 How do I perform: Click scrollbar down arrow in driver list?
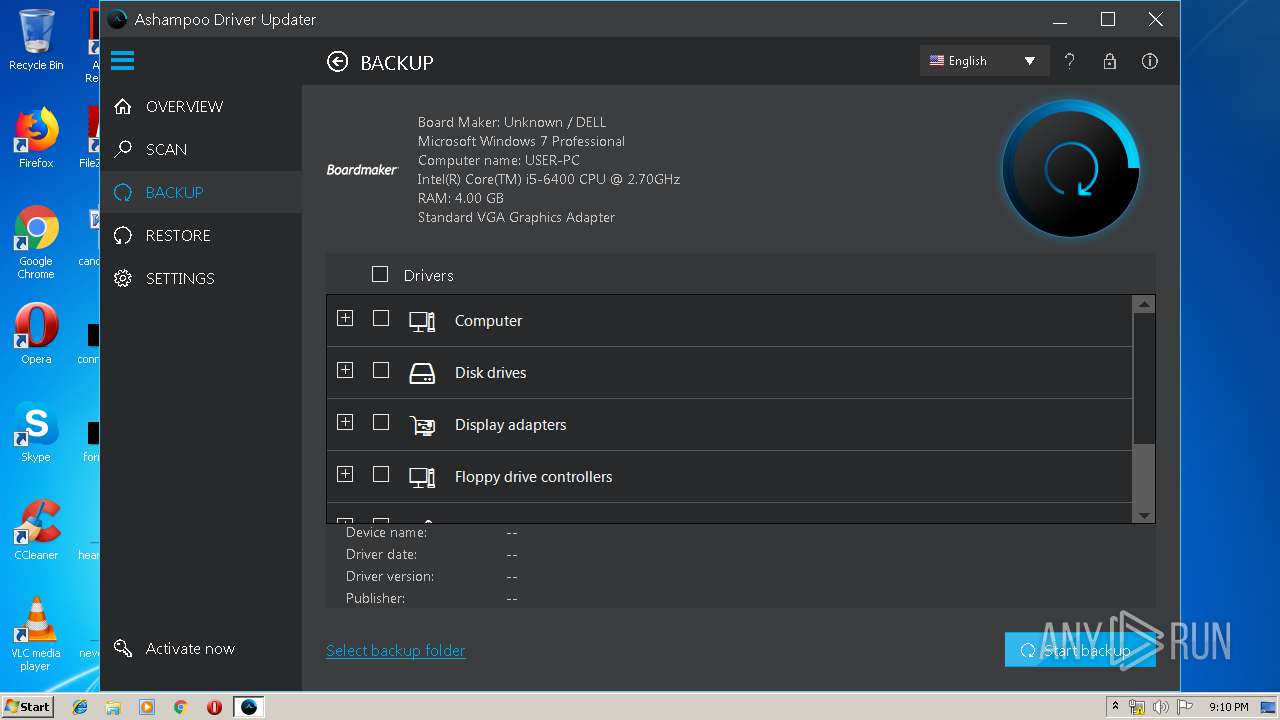click(x=1144, y=515)
